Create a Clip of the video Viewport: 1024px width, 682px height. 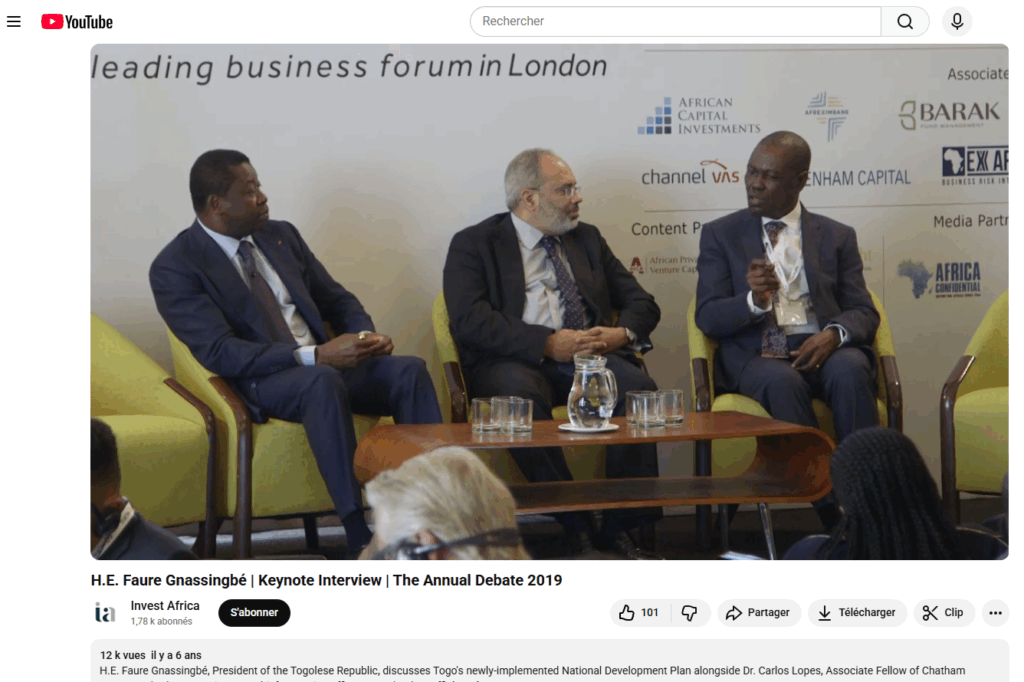click(x=944, y=613)
